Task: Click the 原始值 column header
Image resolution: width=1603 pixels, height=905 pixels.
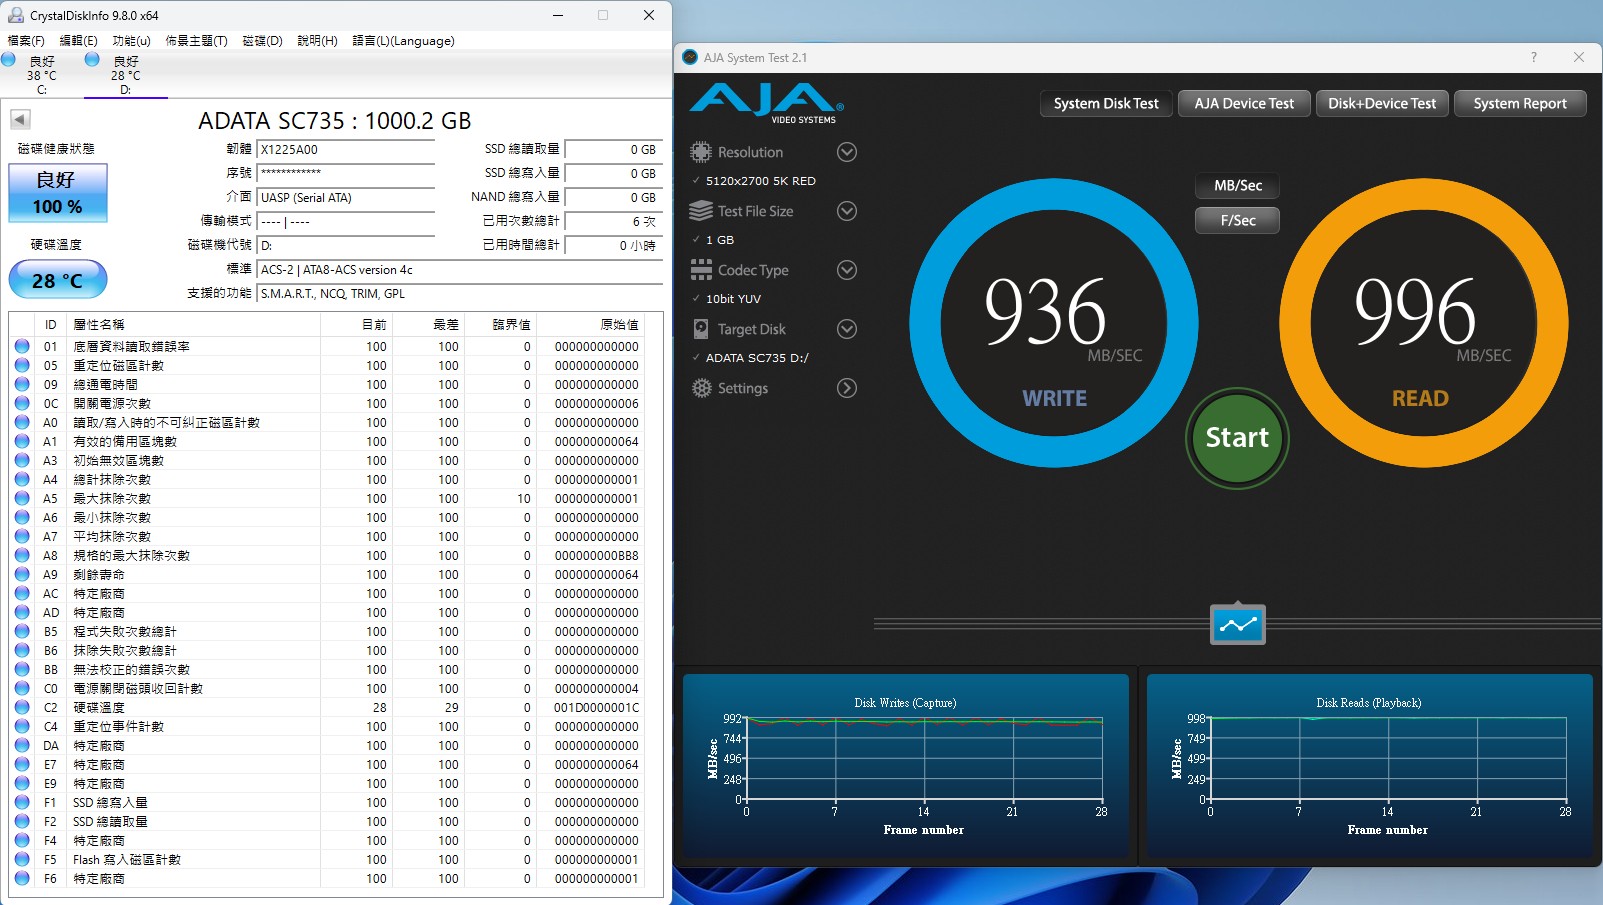Action: 592,325
